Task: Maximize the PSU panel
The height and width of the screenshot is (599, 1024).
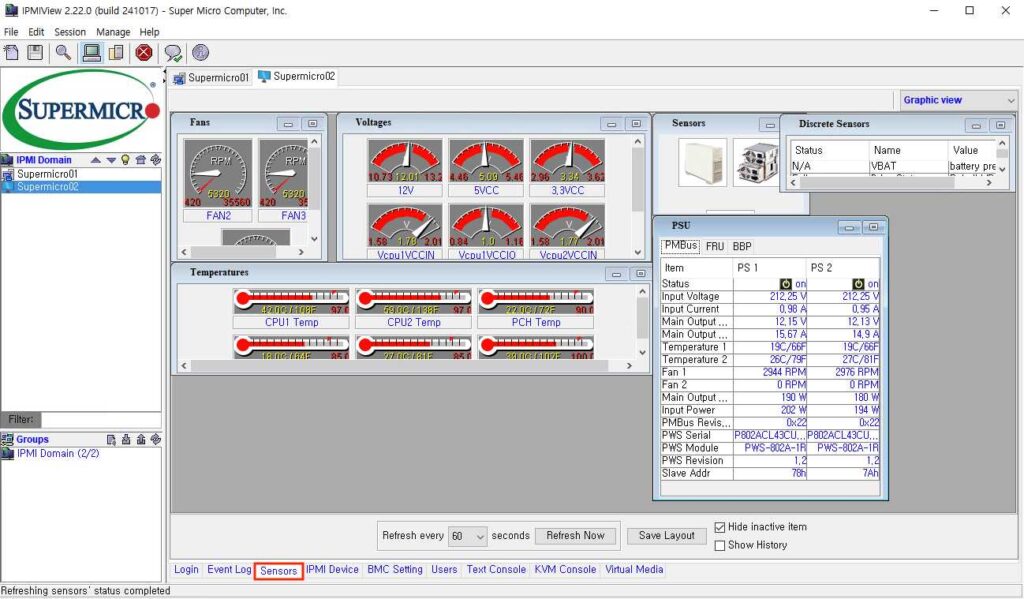Action: (x=874, y=227)
